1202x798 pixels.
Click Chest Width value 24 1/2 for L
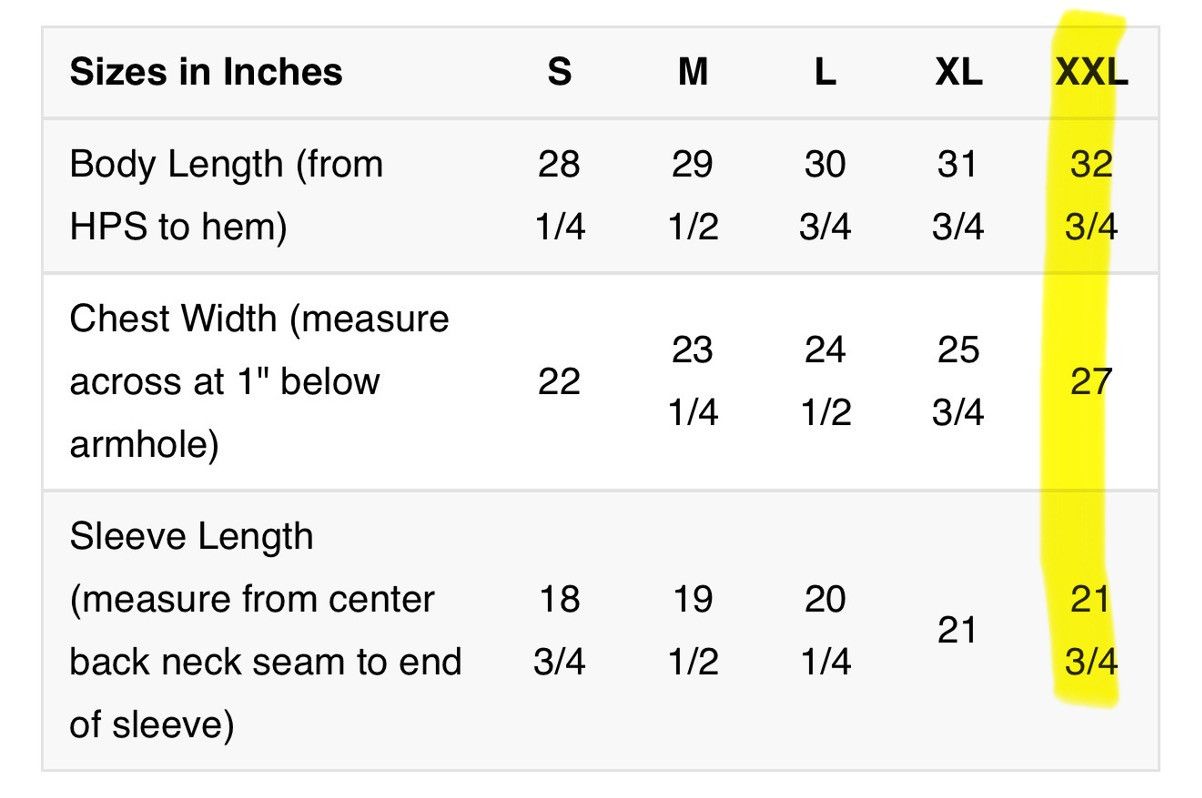[825, 381]
